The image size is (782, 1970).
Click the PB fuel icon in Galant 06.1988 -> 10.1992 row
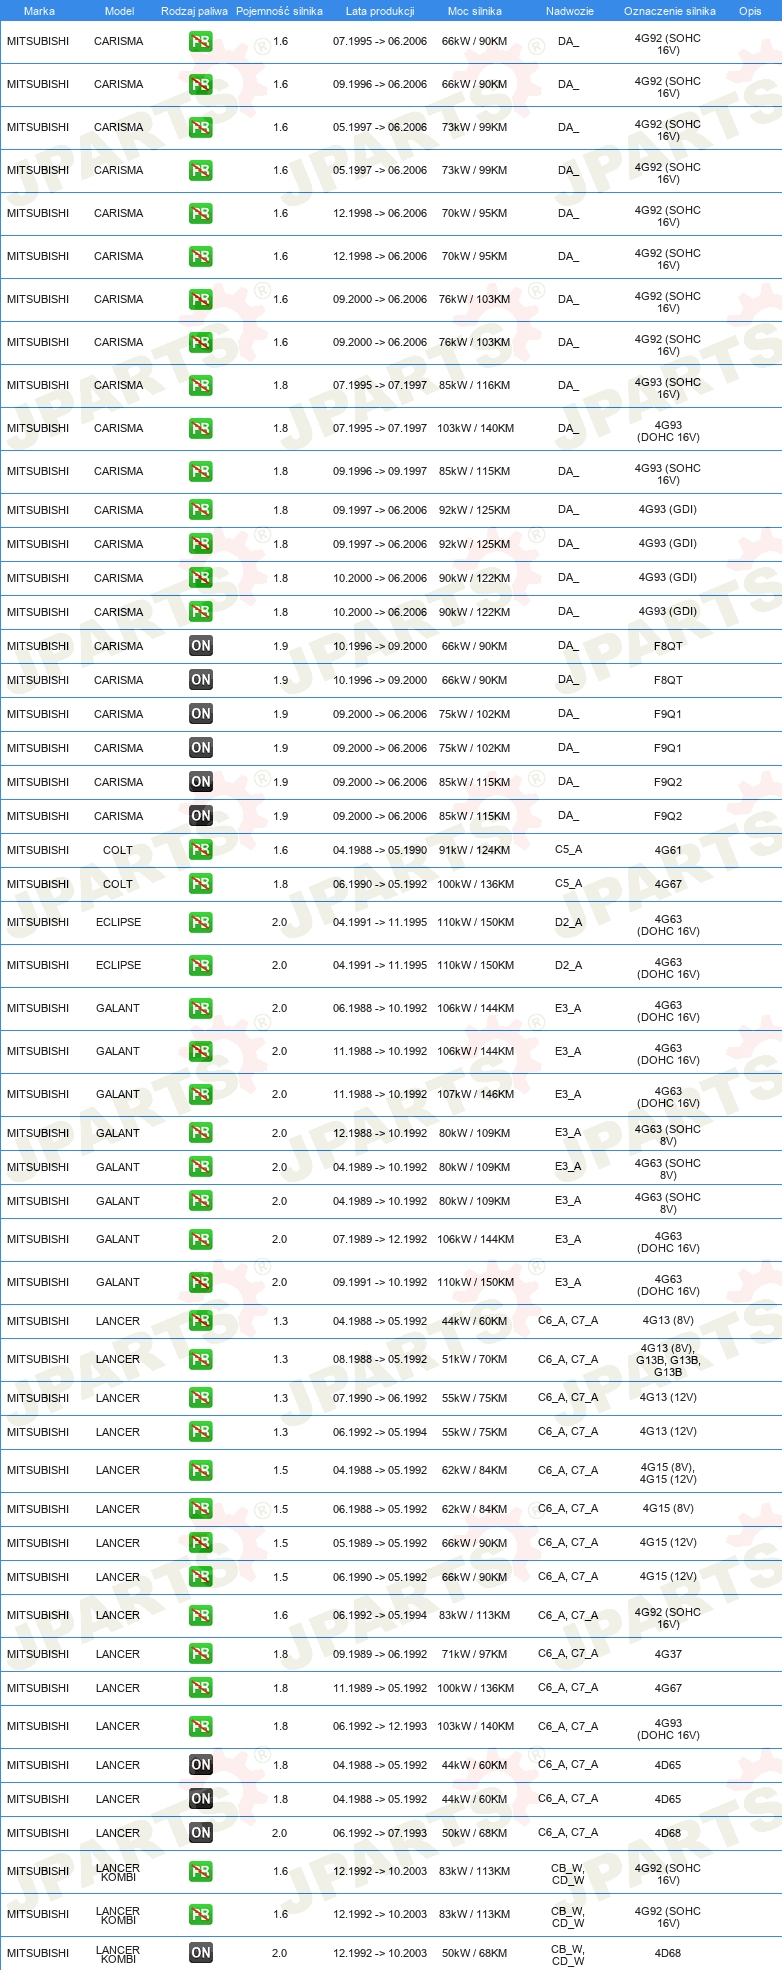click(x=201, y=1009)
